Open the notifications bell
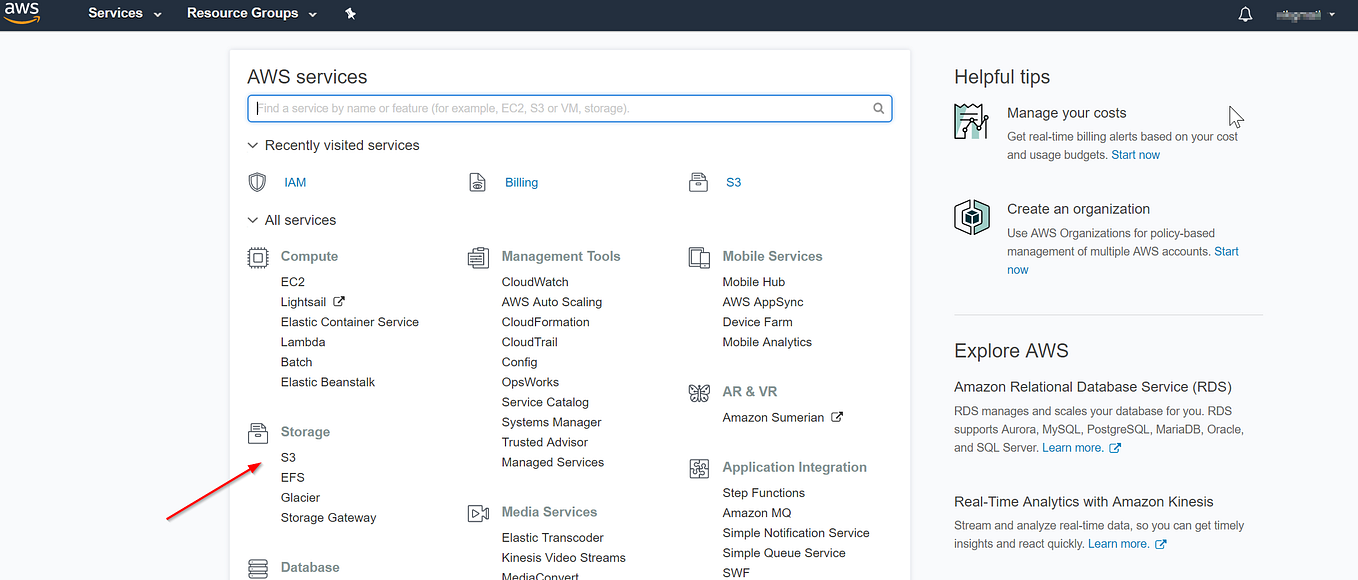The height and width of the screenshot is (580, 1358). [x=1244, y=14]
